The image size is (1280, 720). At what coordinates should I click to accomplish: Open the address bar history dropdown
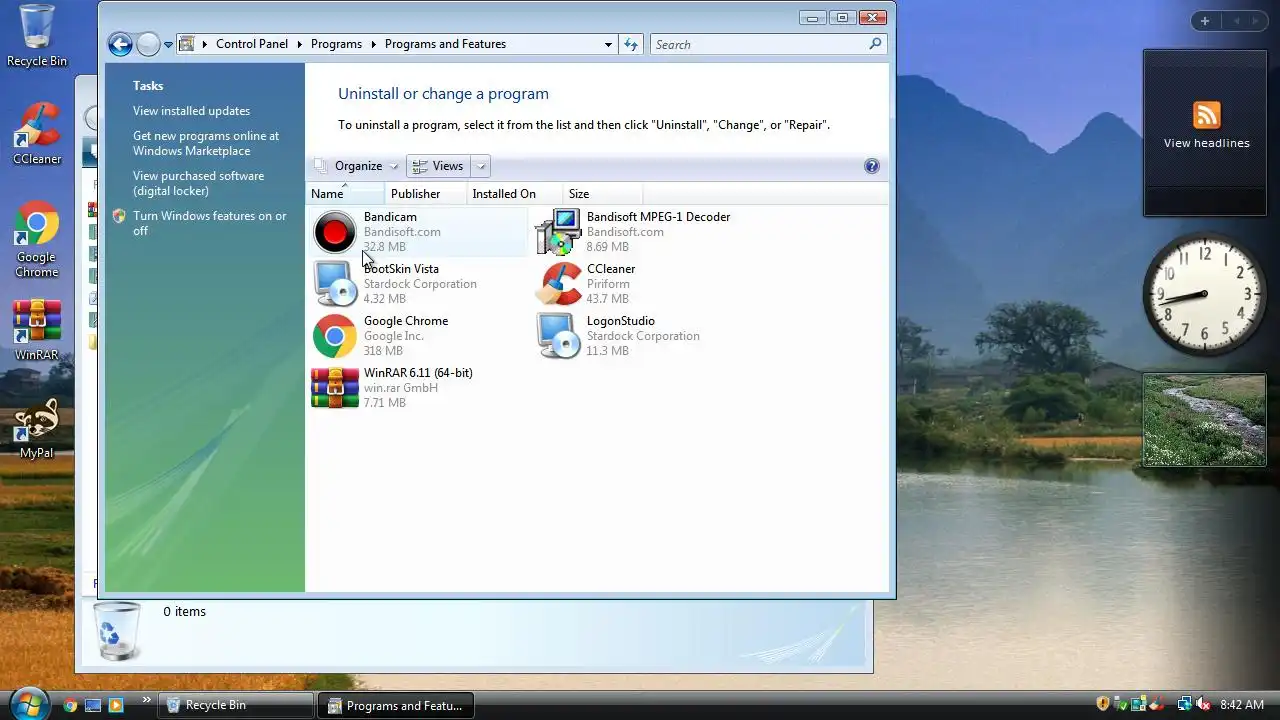pyautogui.click(x=608, y=44)
